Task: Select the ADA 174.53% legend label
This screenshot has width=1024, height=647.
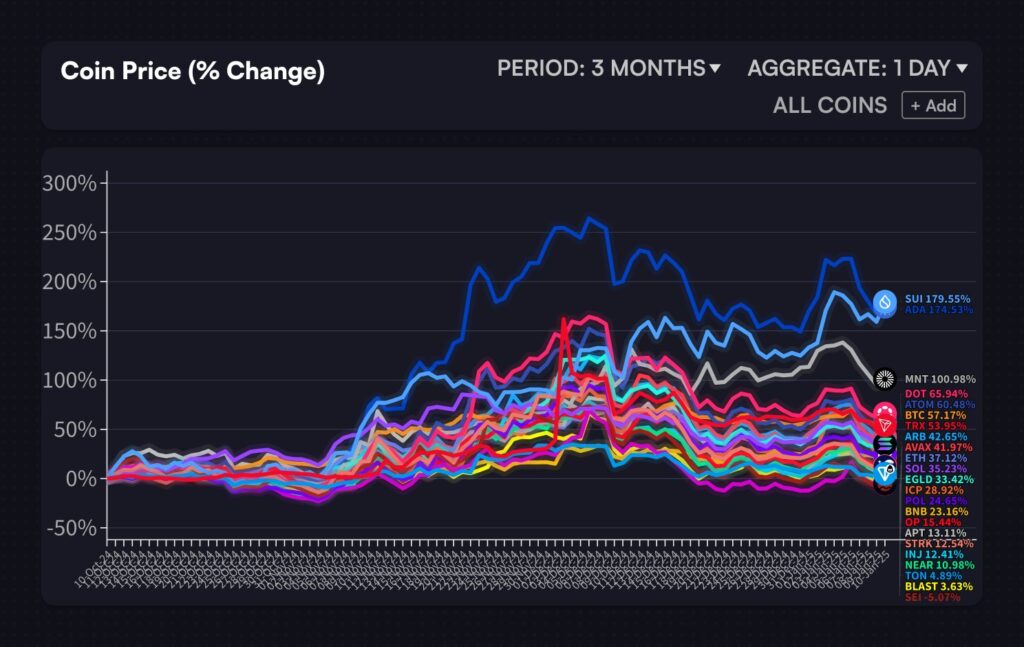Action: click(938, 309)
